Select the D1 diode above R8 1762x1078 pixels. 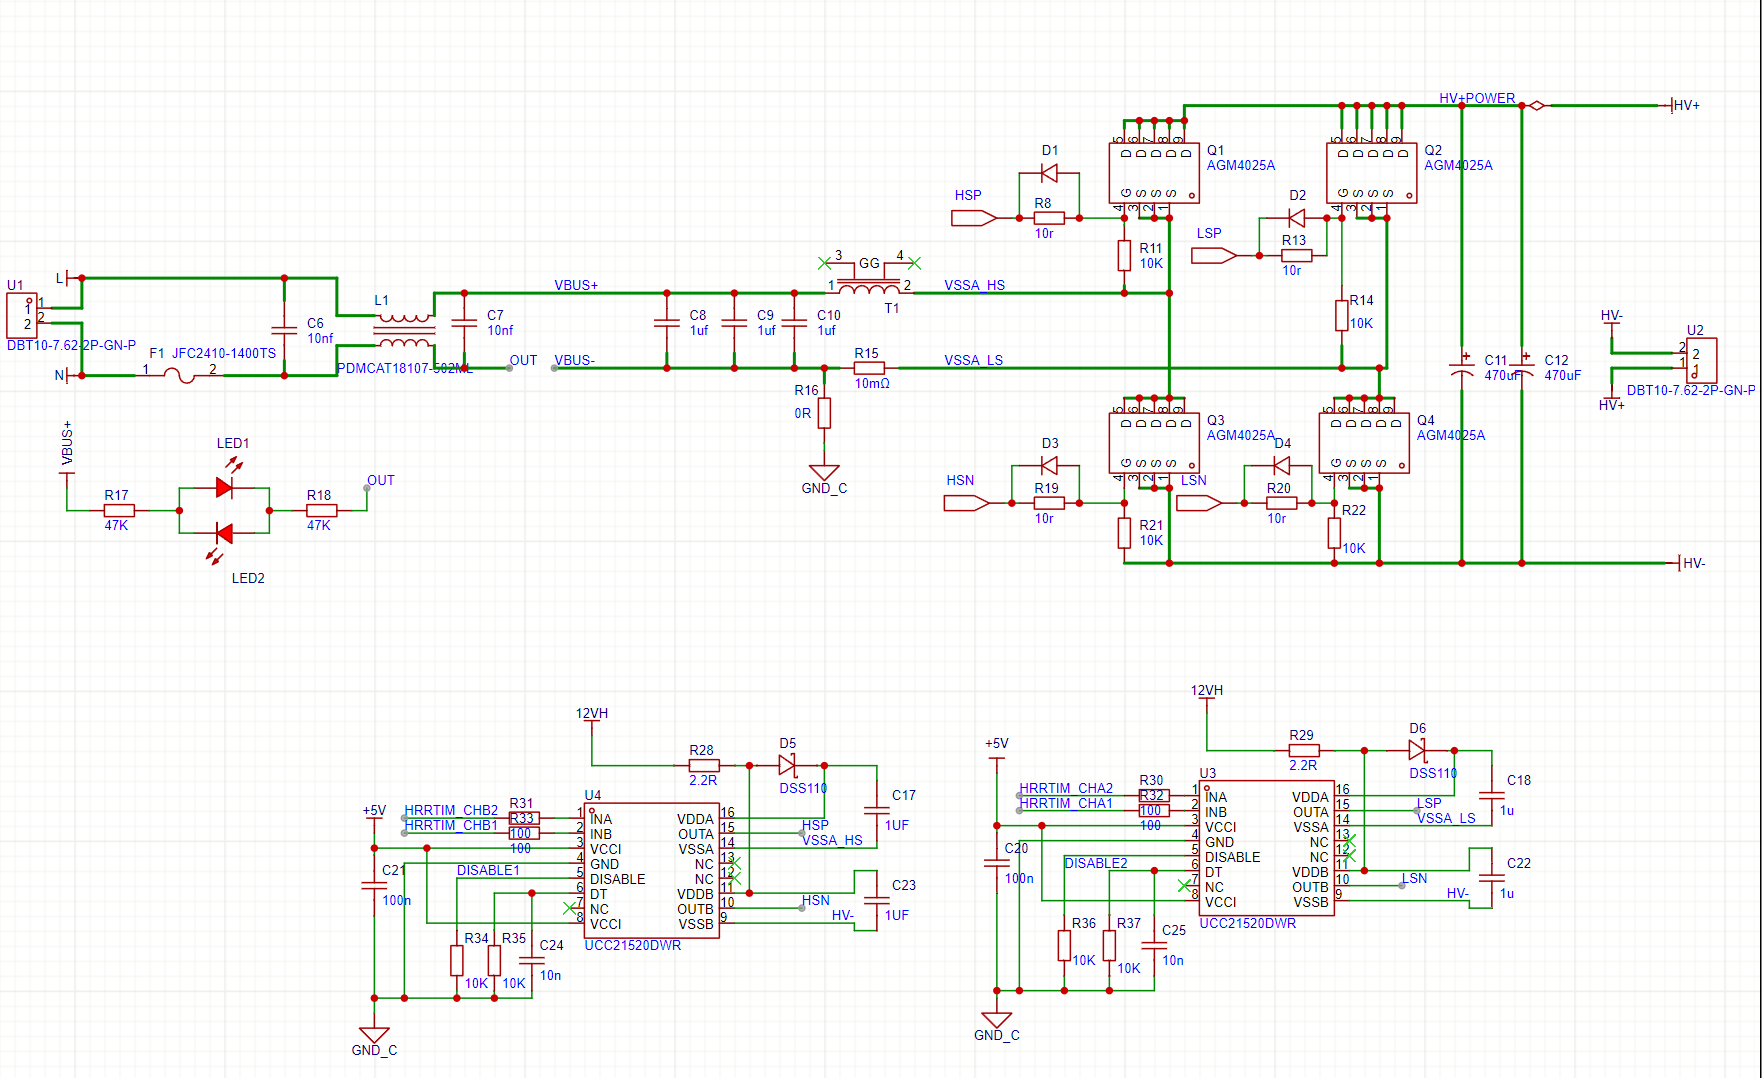point(1049,174)
